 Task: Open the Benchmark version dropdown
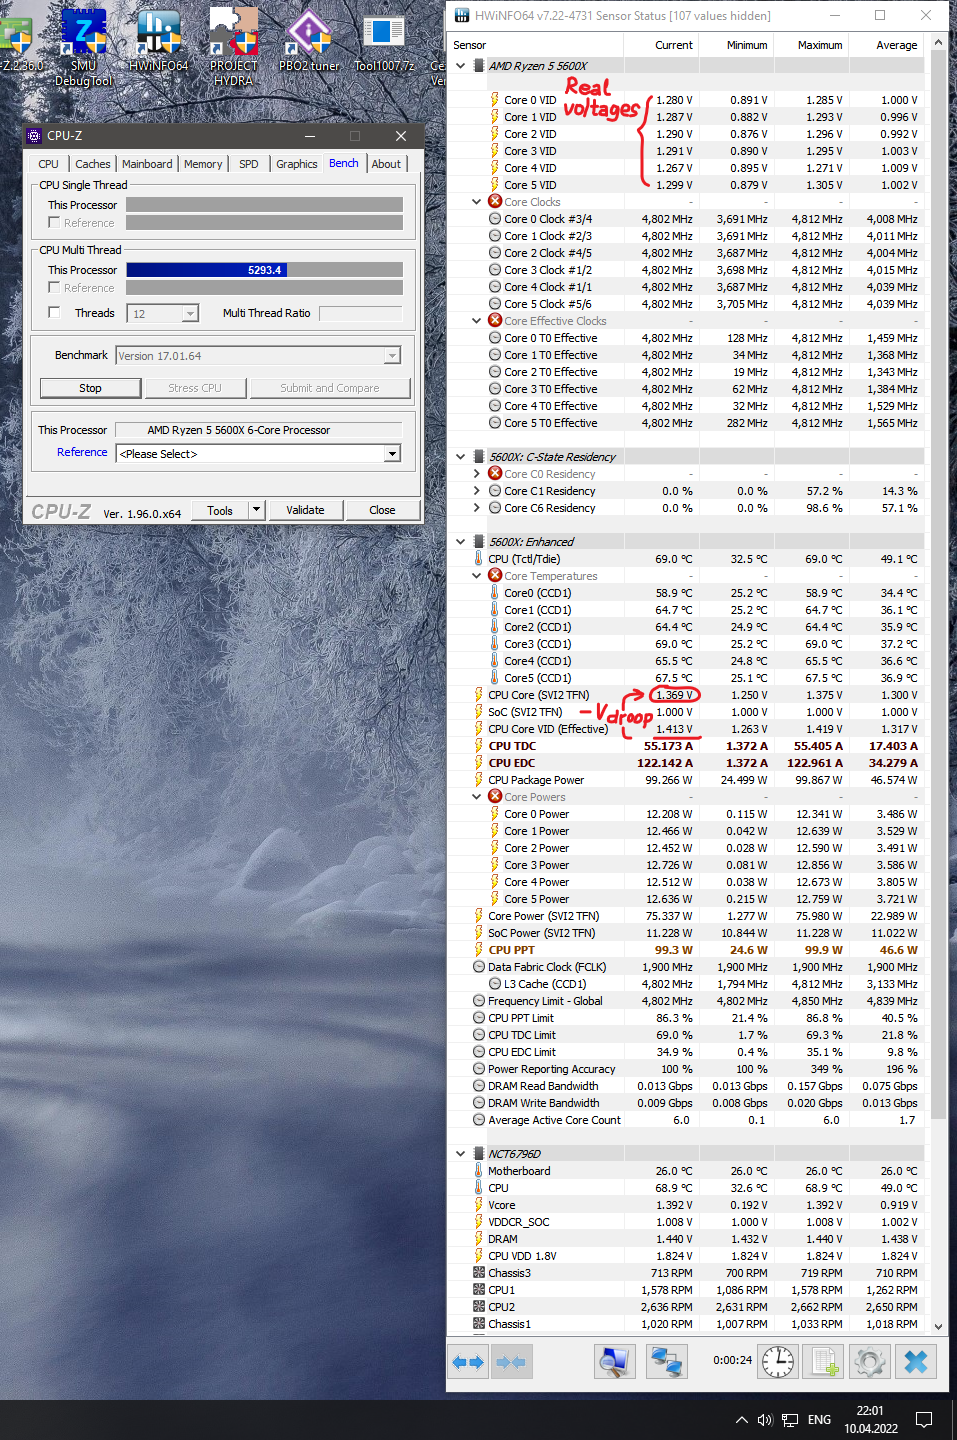392,356
